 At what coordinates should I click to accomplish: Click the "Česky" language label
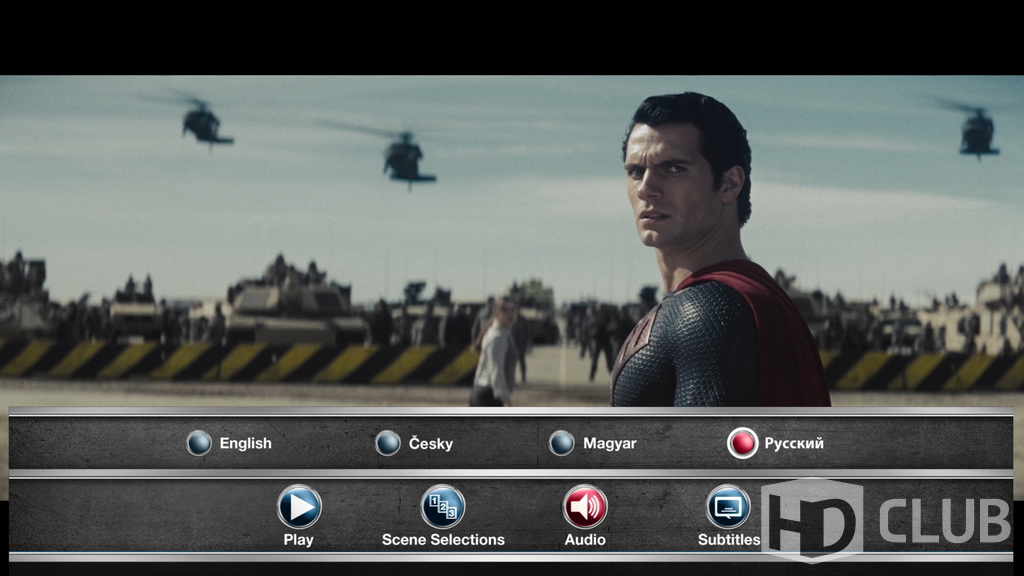(x=431, y=443)
